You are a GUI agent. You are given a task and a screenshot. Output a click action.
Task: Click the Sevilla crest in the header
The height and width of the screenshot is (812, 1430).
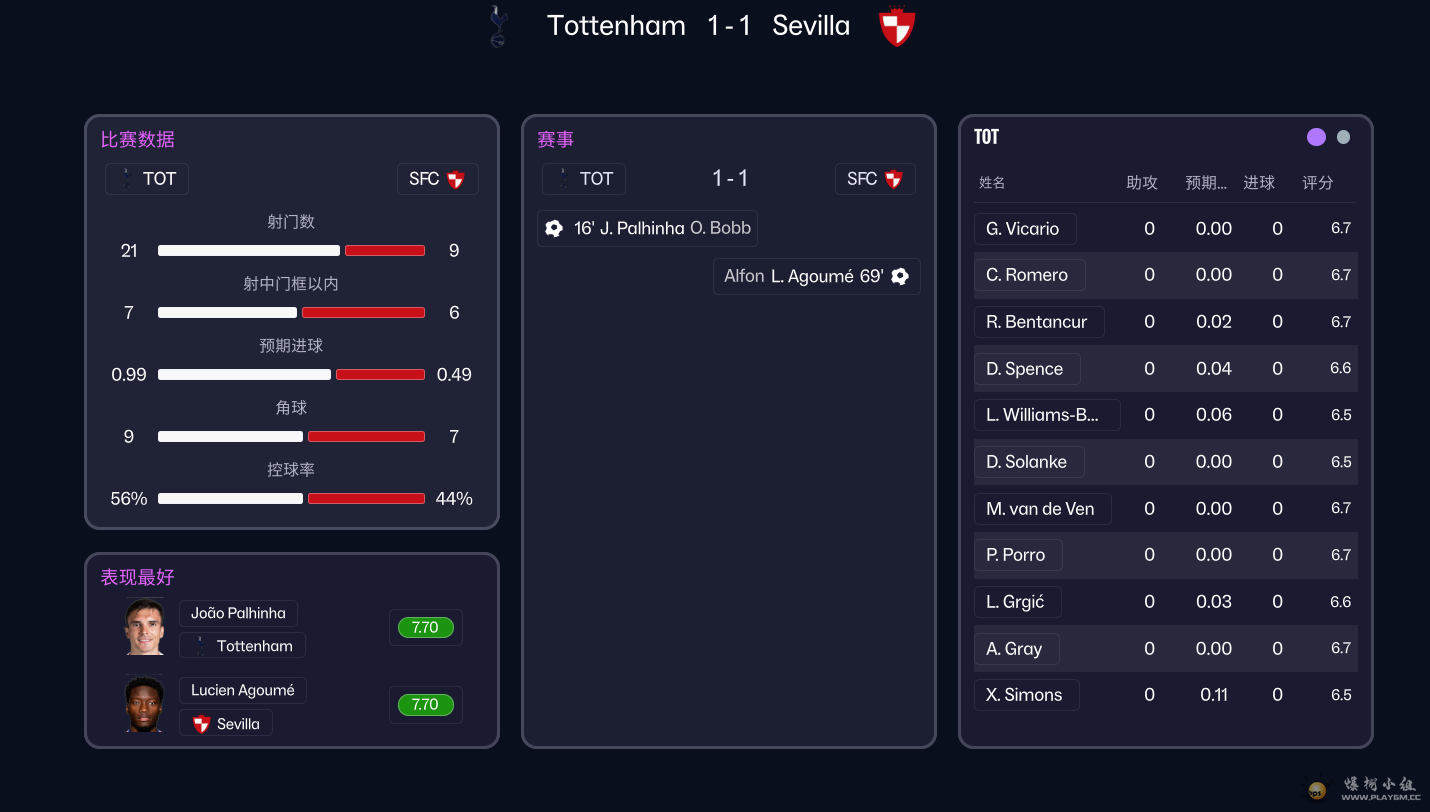tap(896, 27)
